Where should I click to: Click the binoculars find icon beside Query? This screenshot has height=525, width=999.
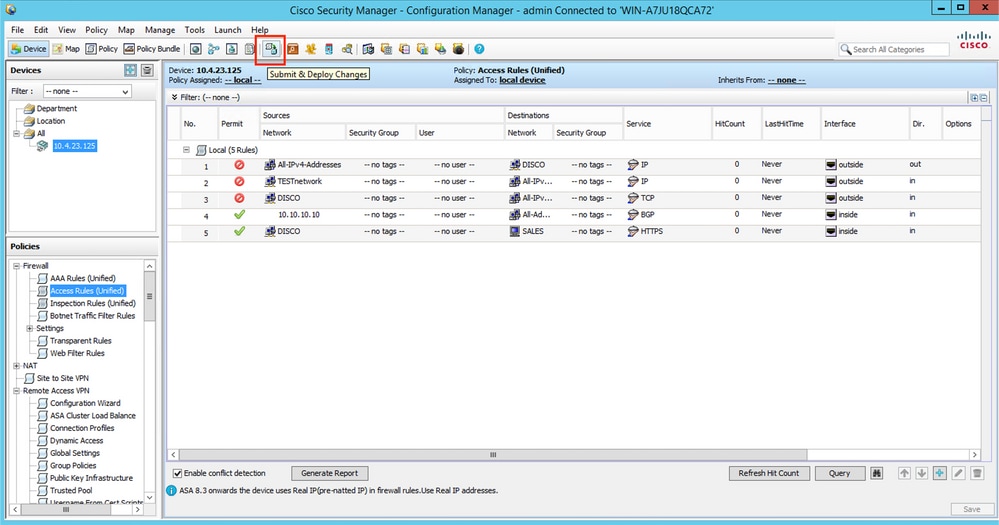877,473
